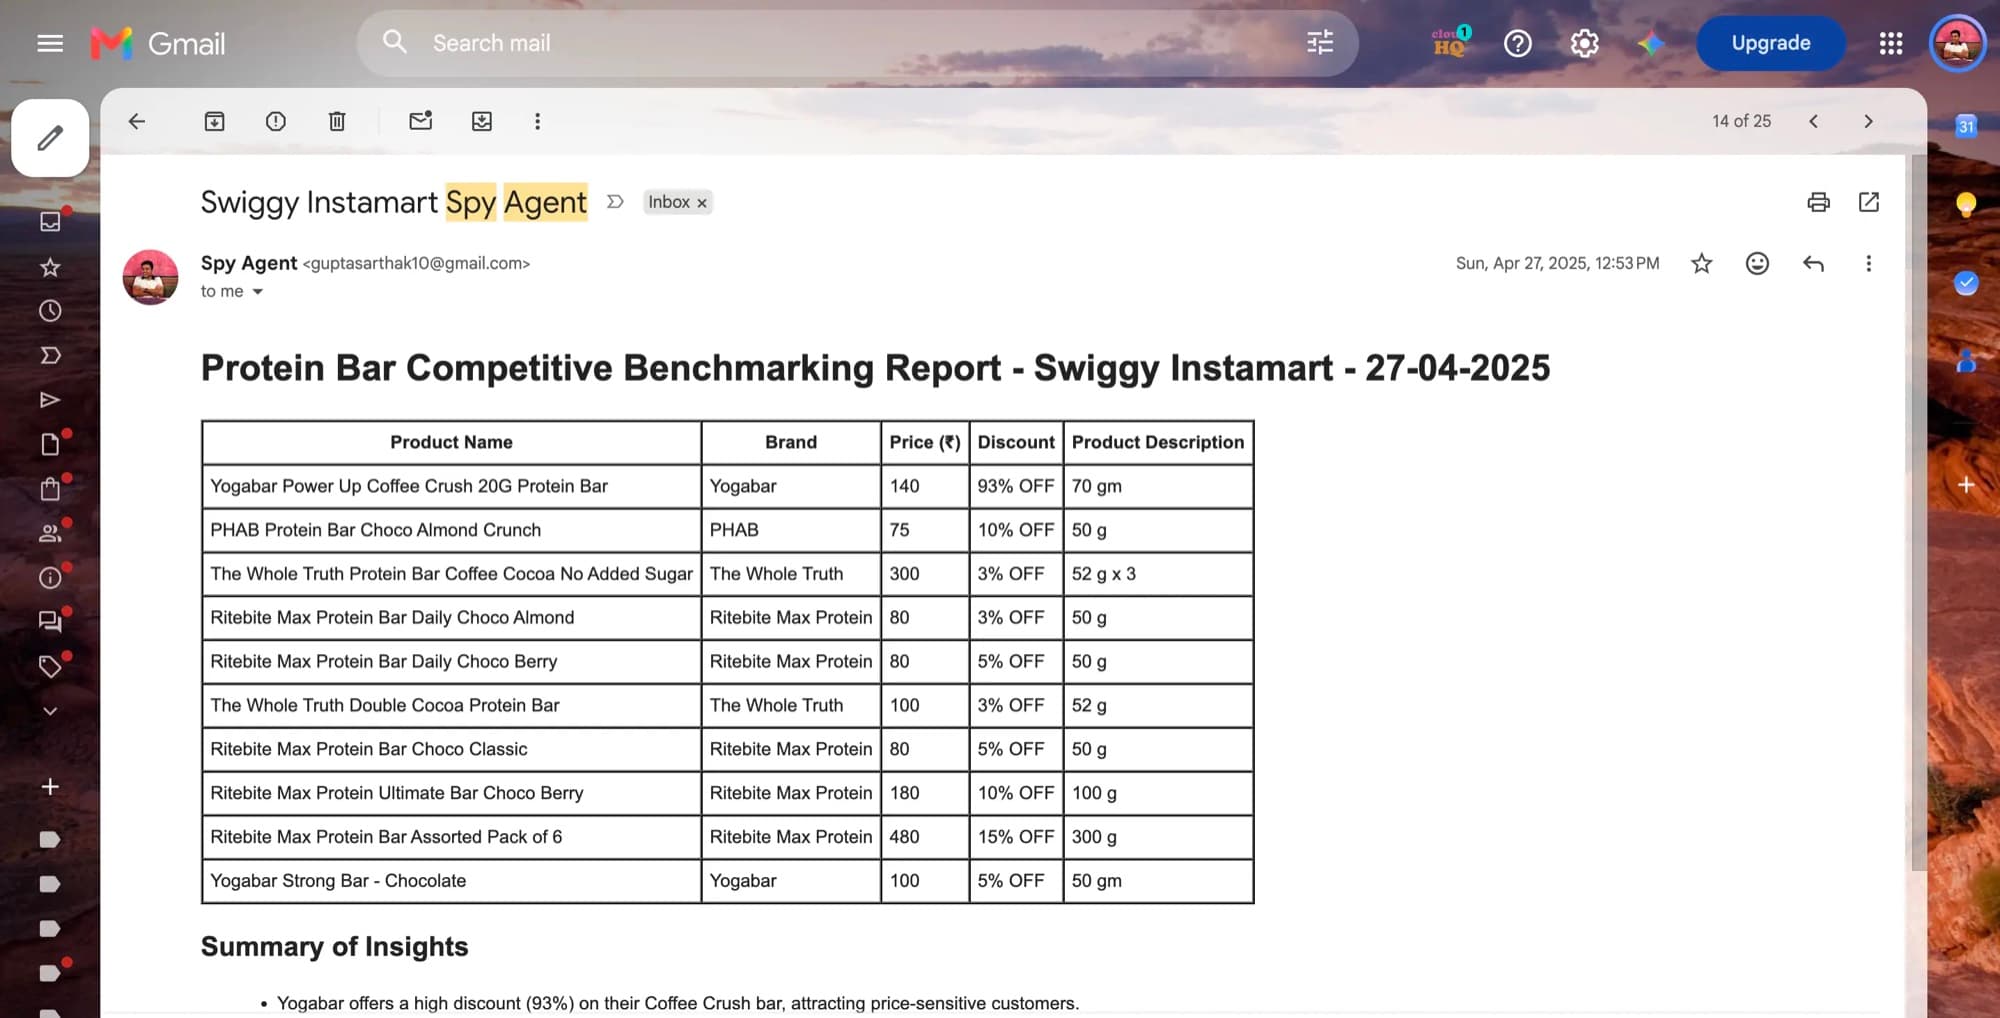Open the Promotions tag category
This screenshot has width=2000, height=1018.
tap(50, 666)
